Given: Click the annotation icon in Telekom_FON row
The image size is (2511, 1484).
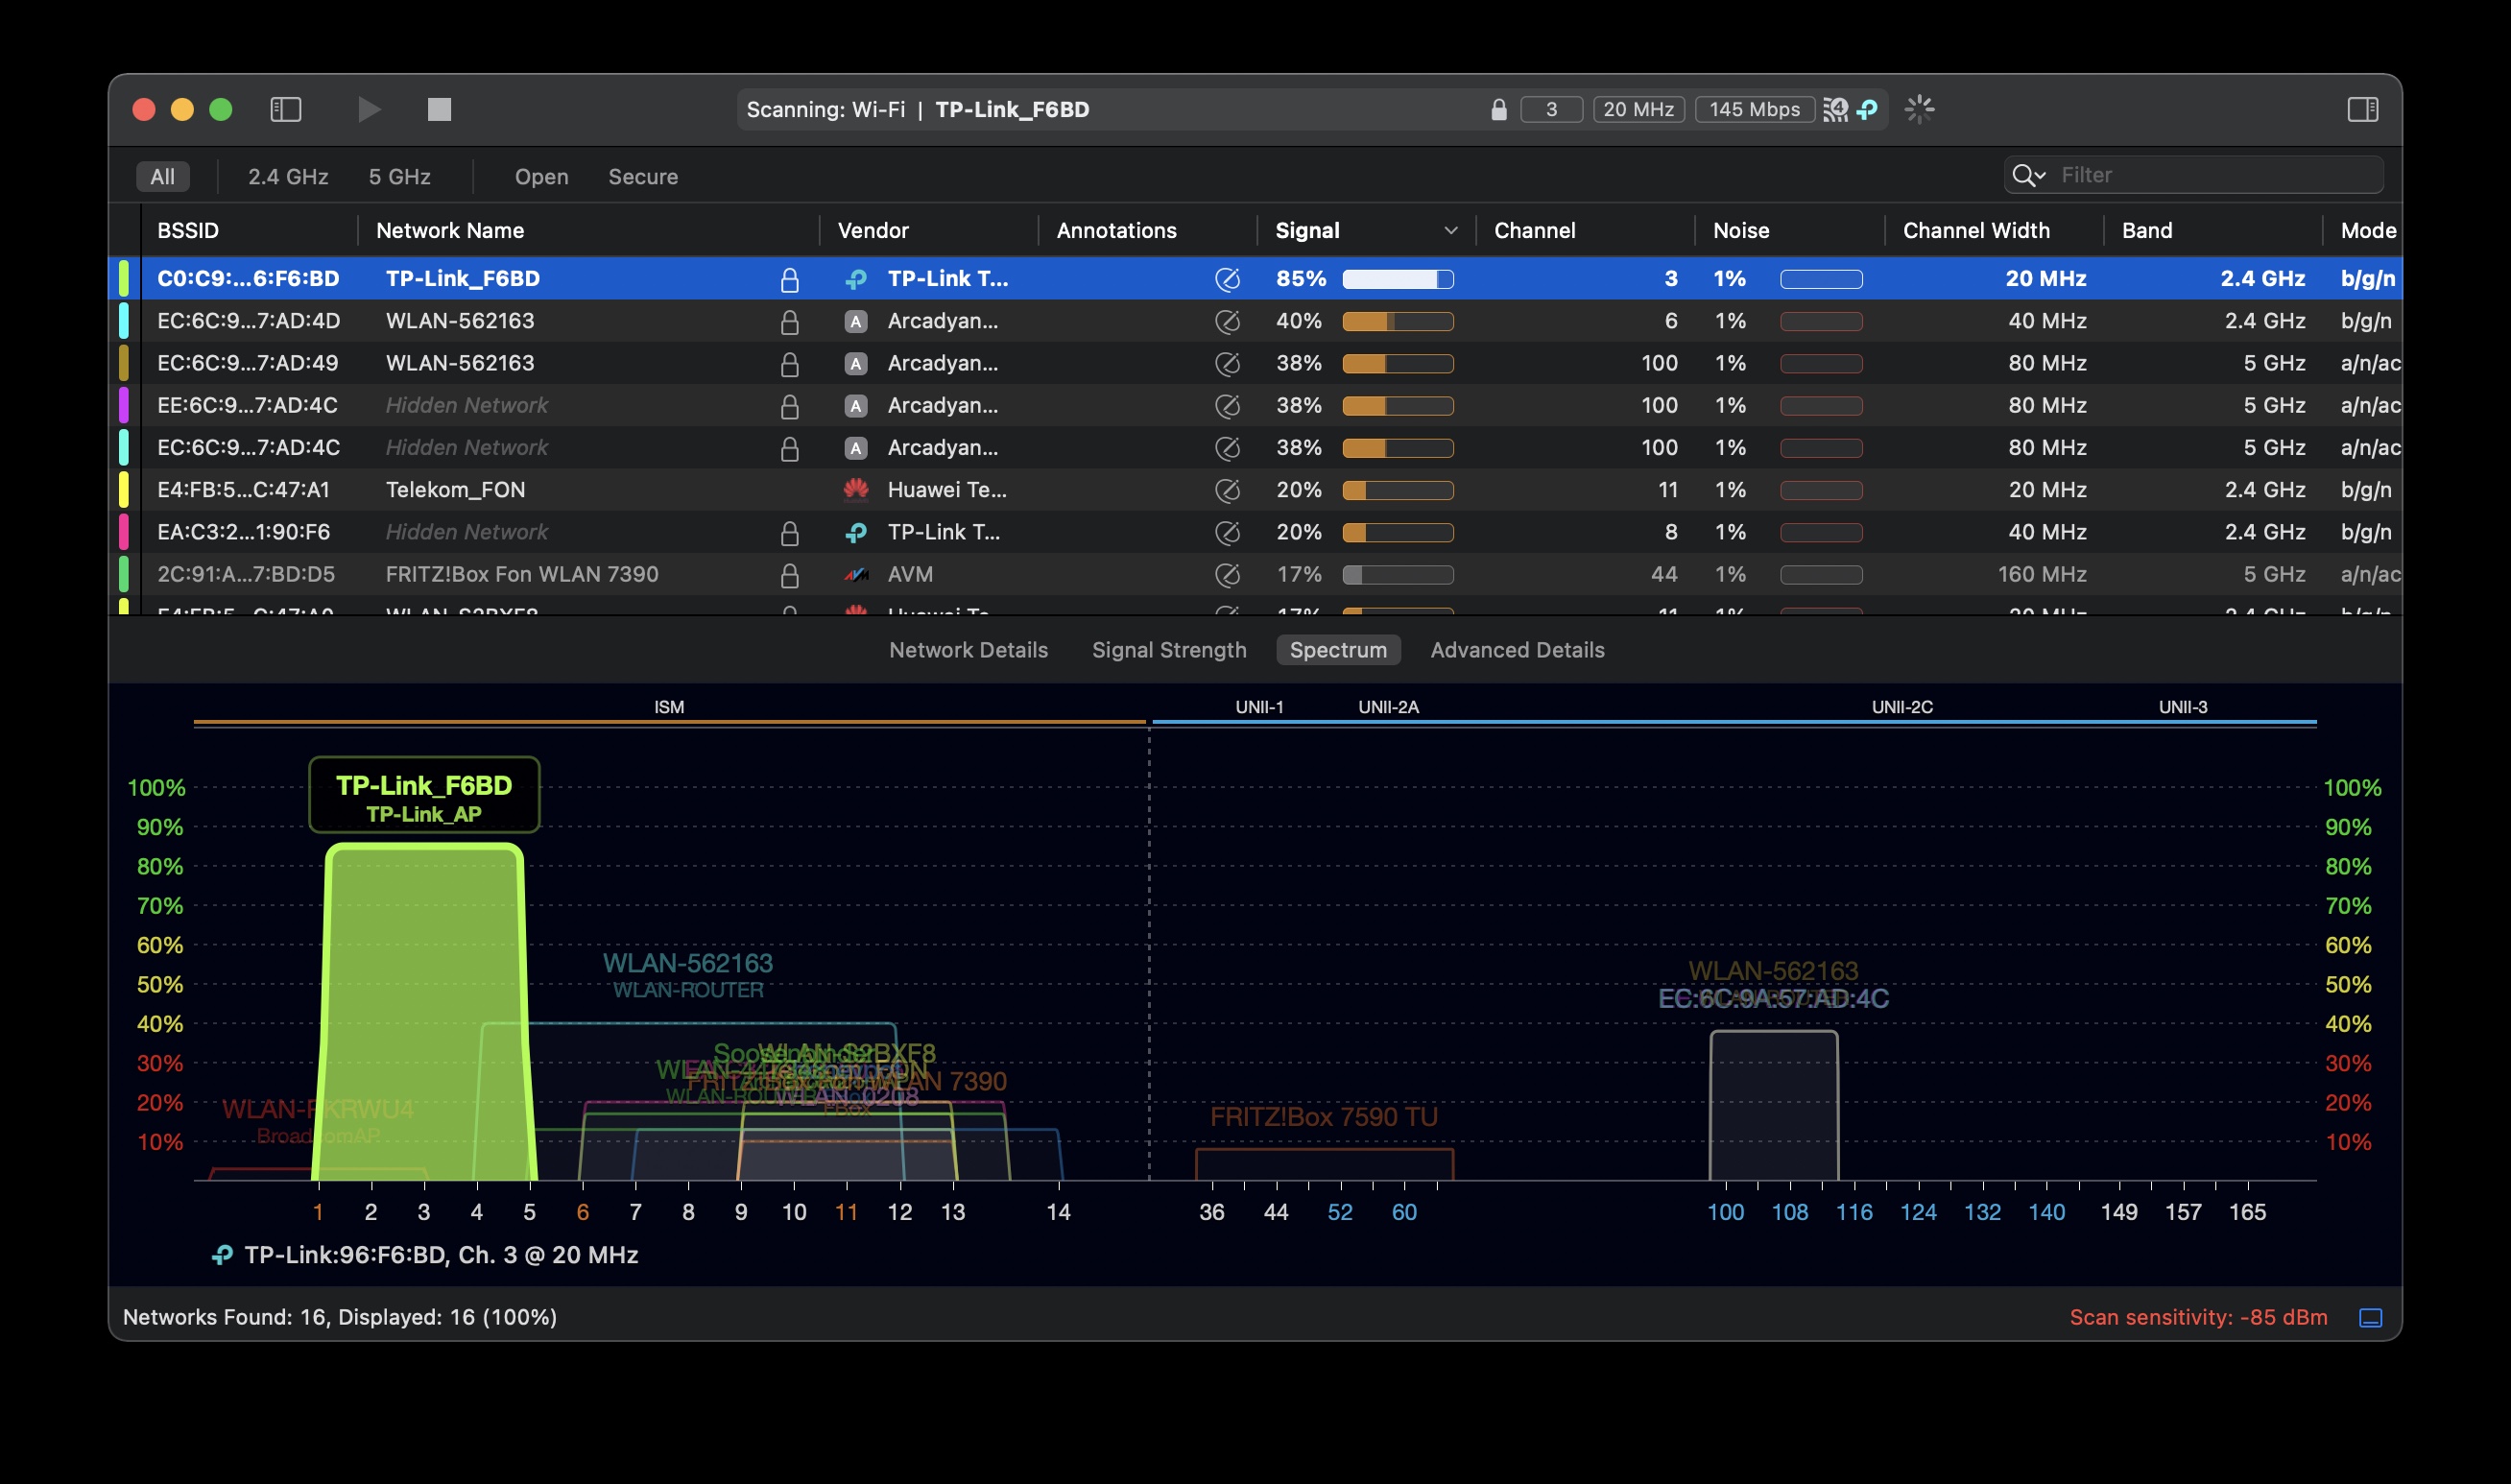Looking at the screenshot, I should 1227,490.
